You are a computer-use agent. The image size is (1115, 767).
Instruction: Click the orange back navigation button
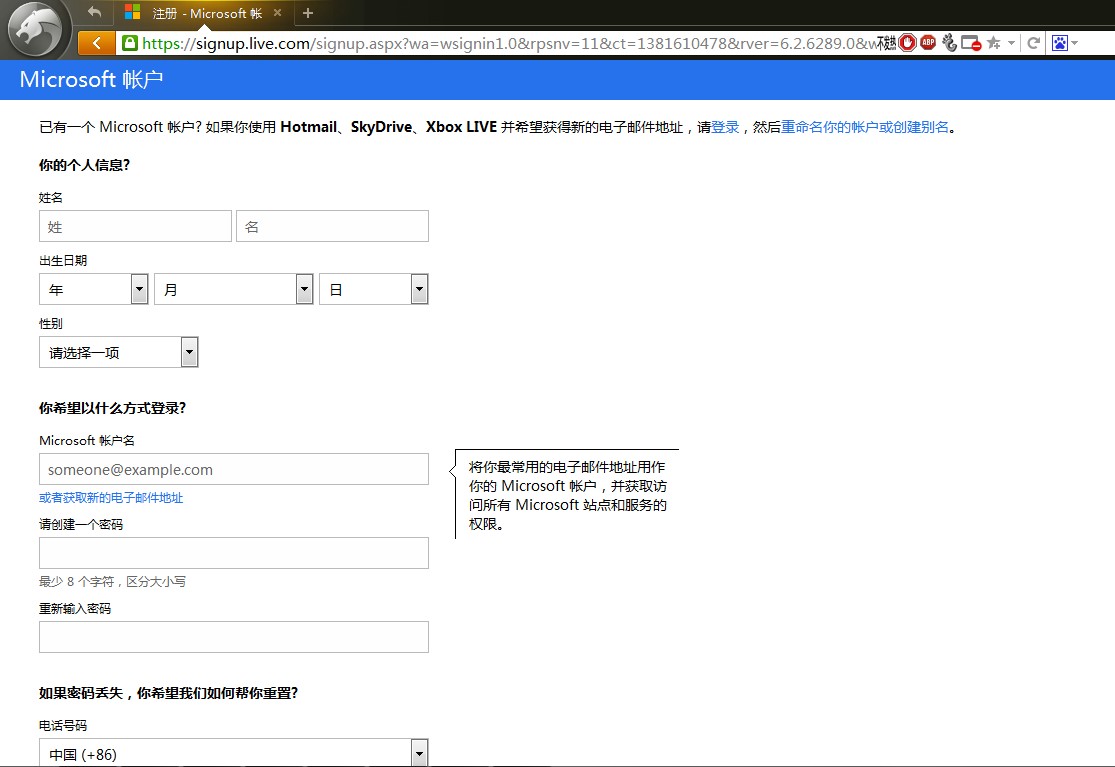click(96, 43)
